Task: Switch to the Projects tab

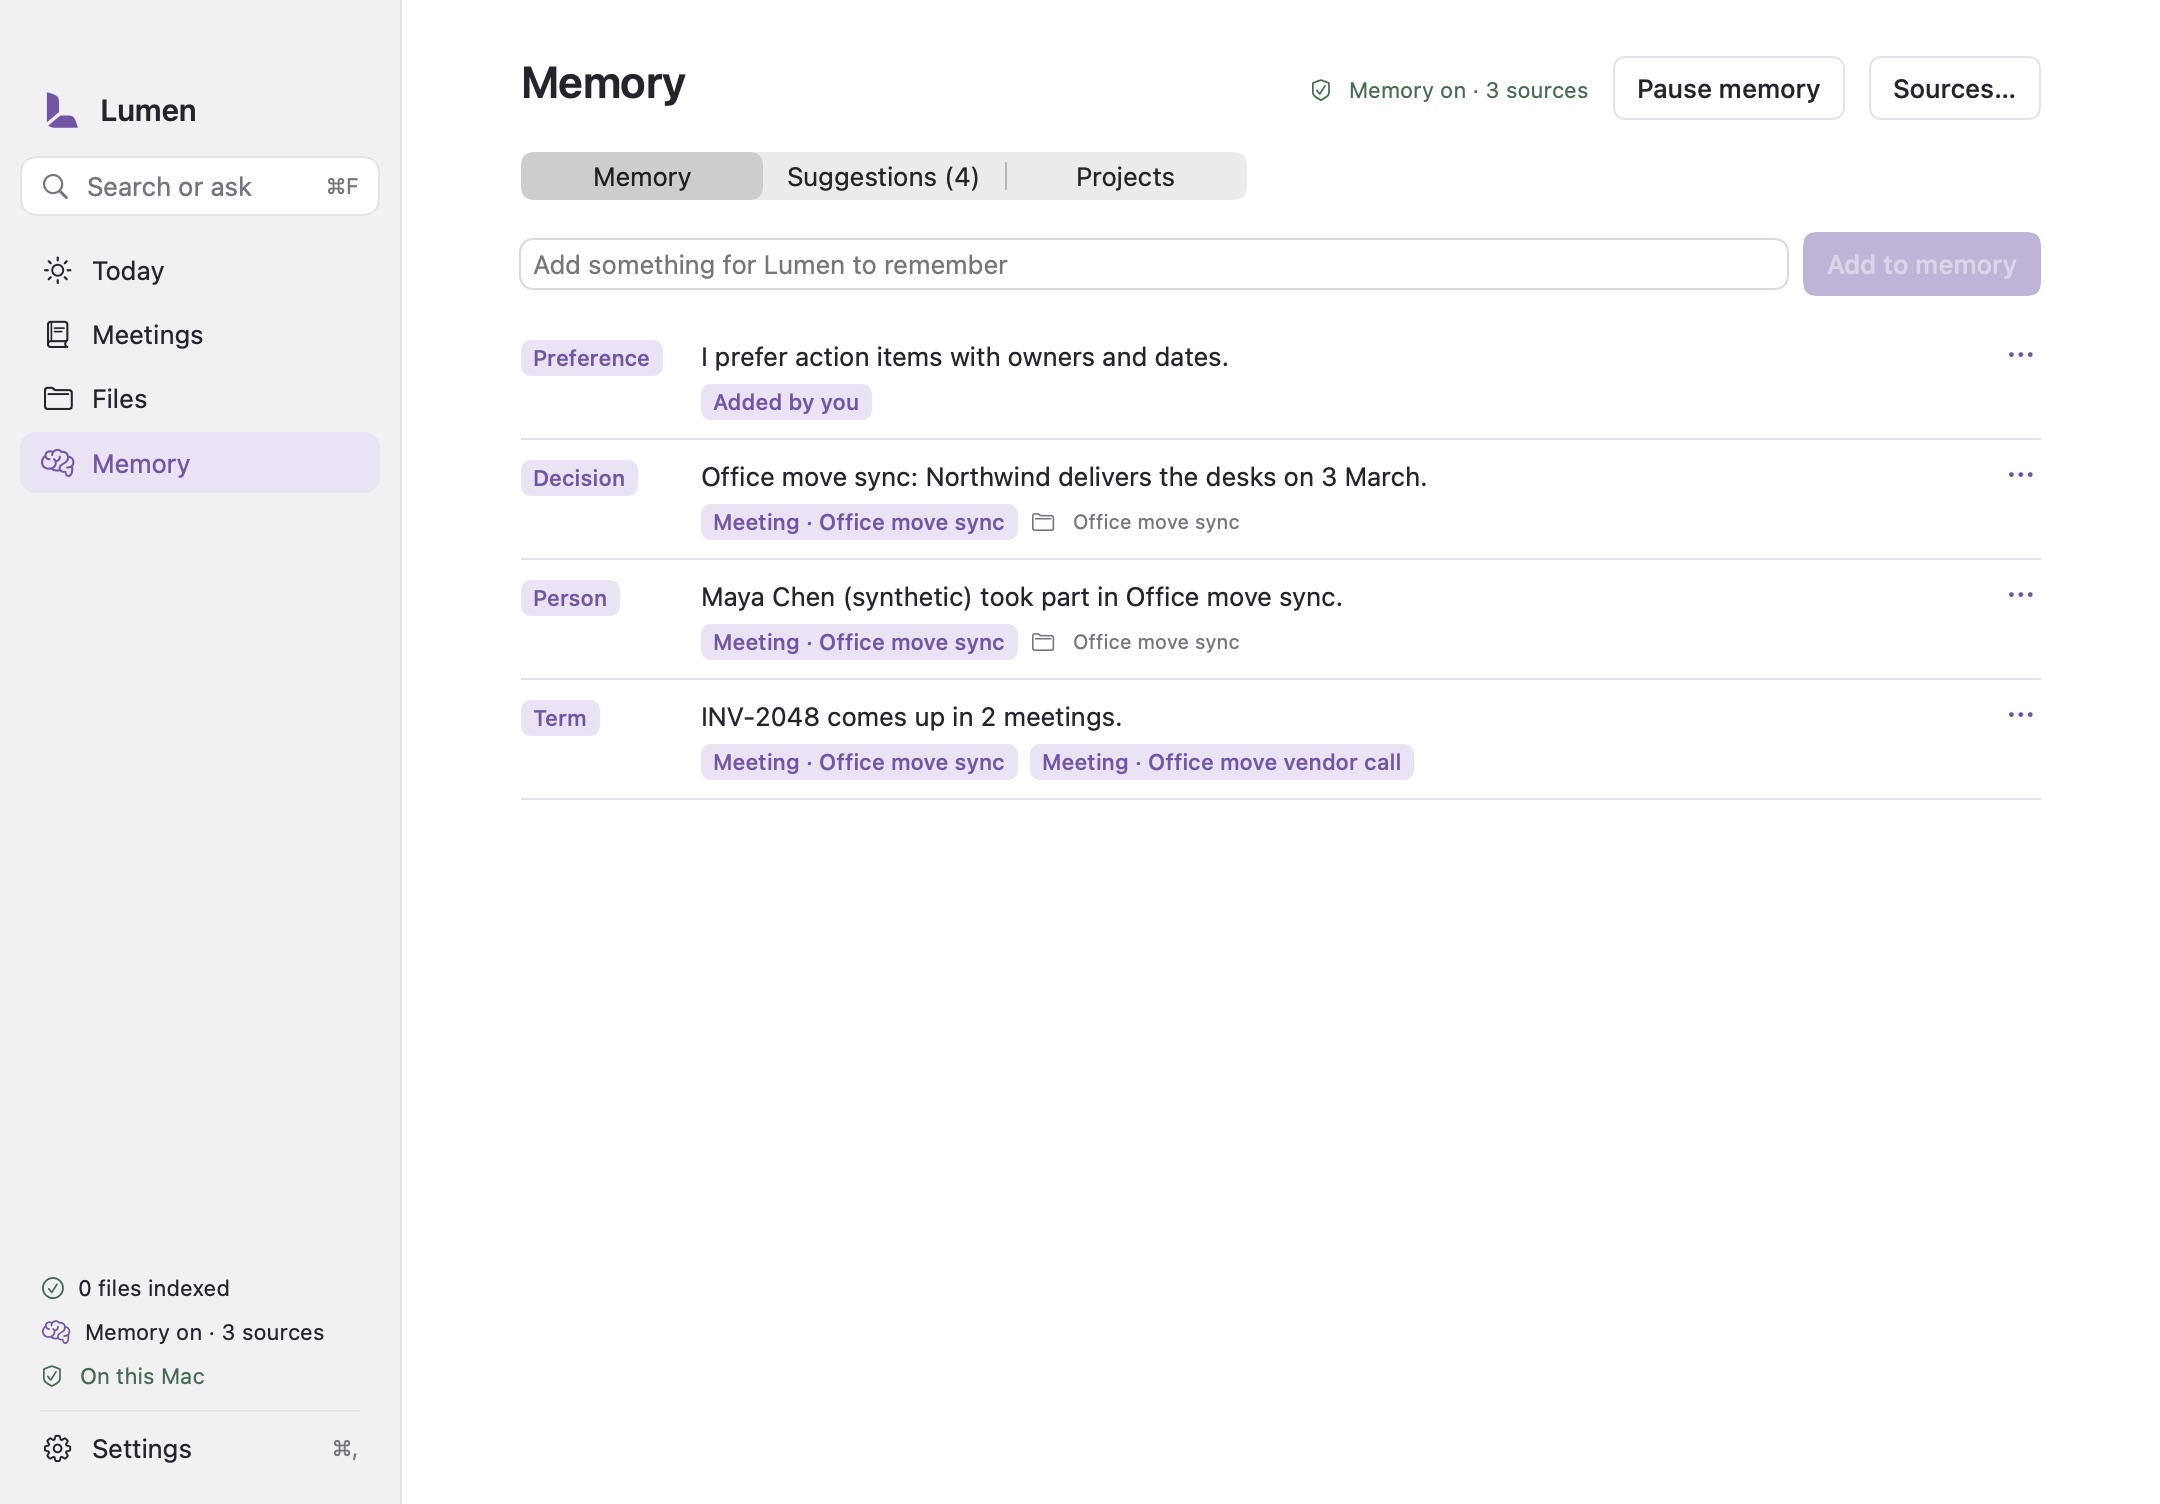Action: (x=1125, y=176)
